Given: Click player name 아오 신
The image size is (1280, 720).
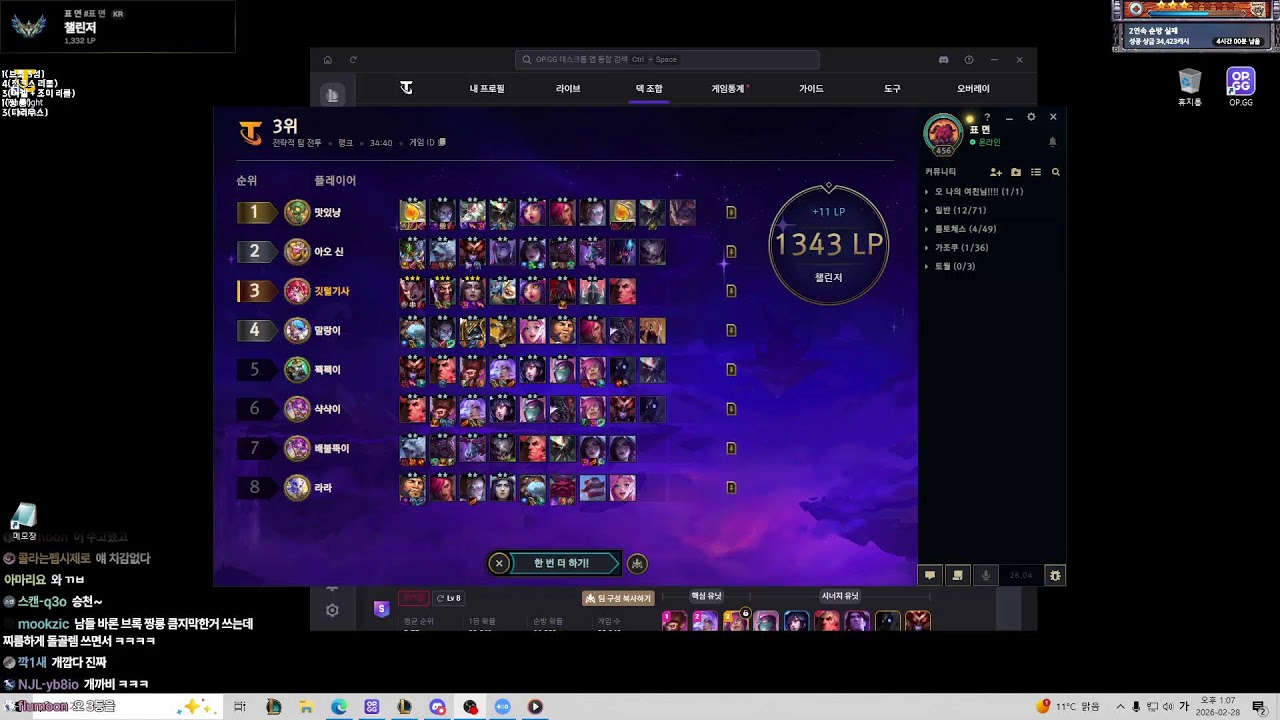Looking at the screenshot, I should coord(329,252).
